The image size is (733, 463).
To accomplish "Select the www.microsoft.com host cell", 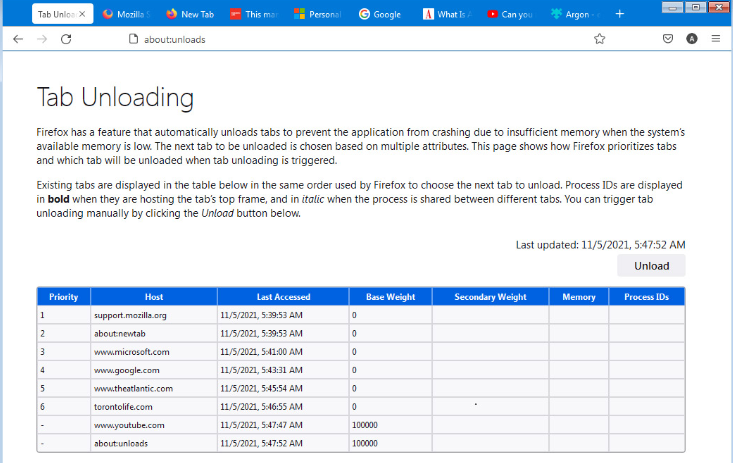I will click(x=154, y=351).
